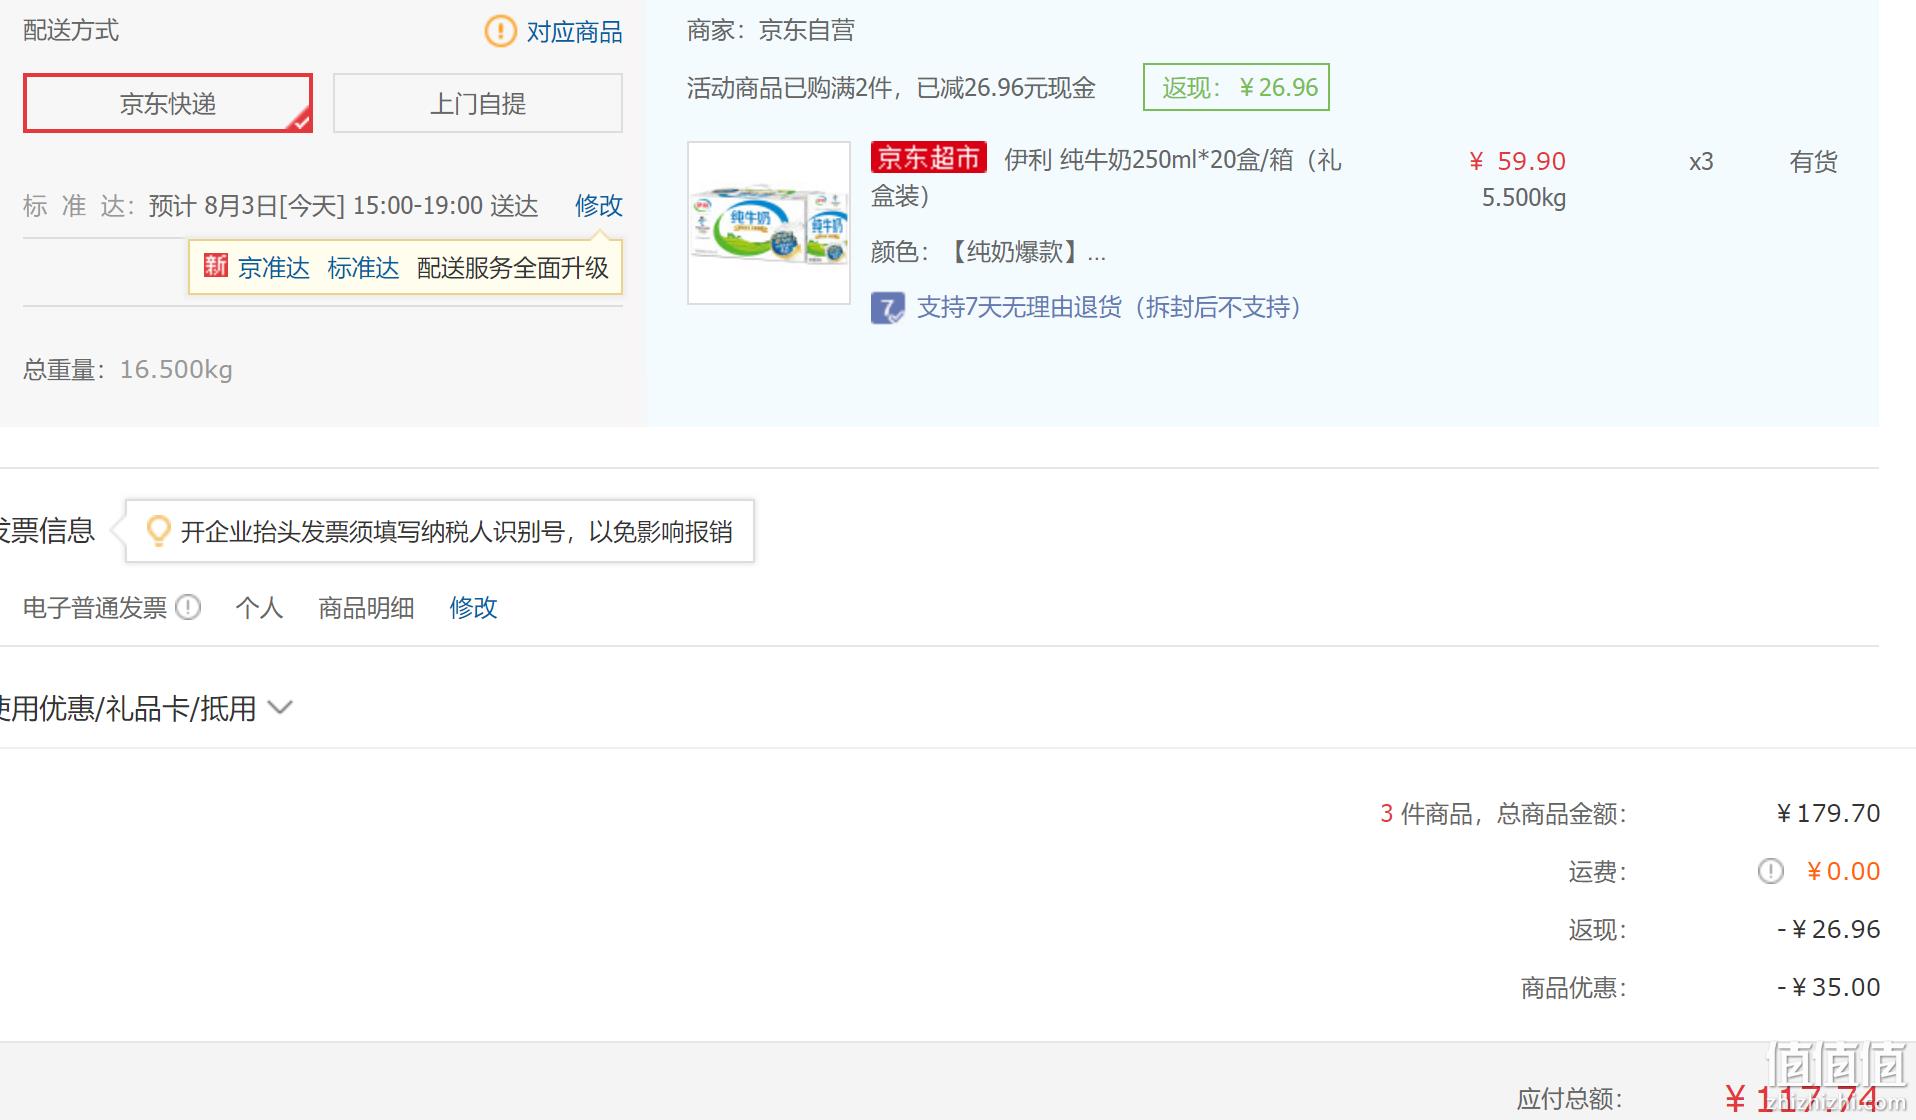
Task: Click the 颜色：【纯奶爆款】 spec text
Action: pyautogui.click(x=988, y=251)
